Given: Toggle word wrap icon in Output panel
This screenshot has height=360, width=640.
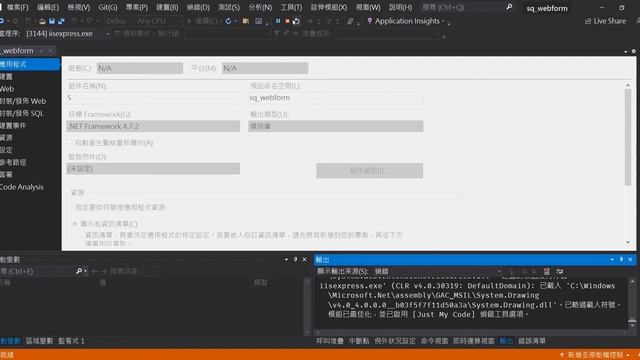Looking at the screenshot, I should (560, 271).
